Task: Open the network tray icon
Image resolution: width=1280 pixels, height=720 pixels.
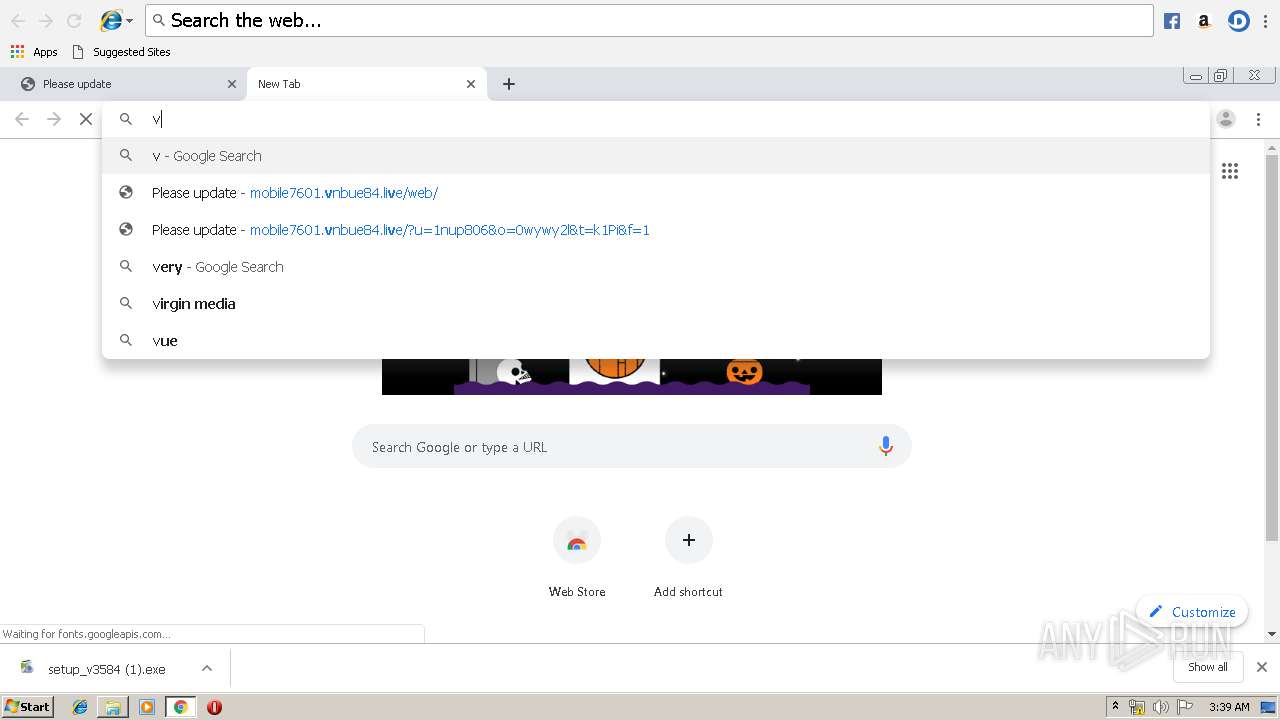Action: point(1137,707)
